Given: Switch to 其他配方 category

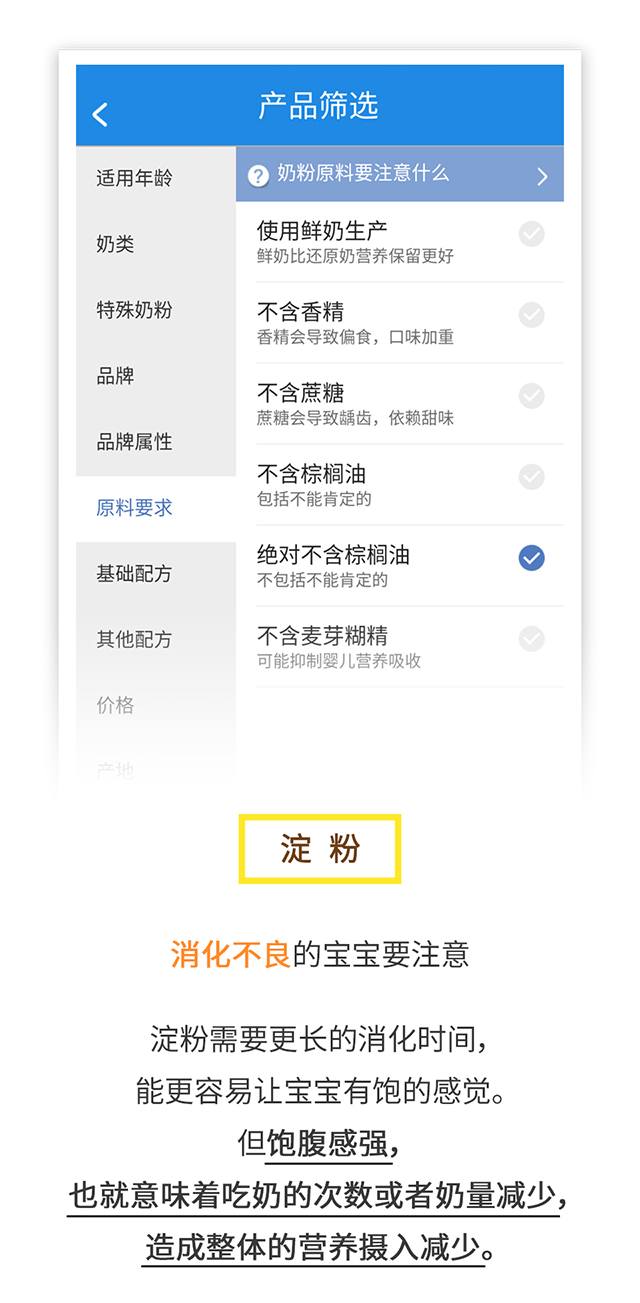Looking at the screenshot, I should 134,640.
